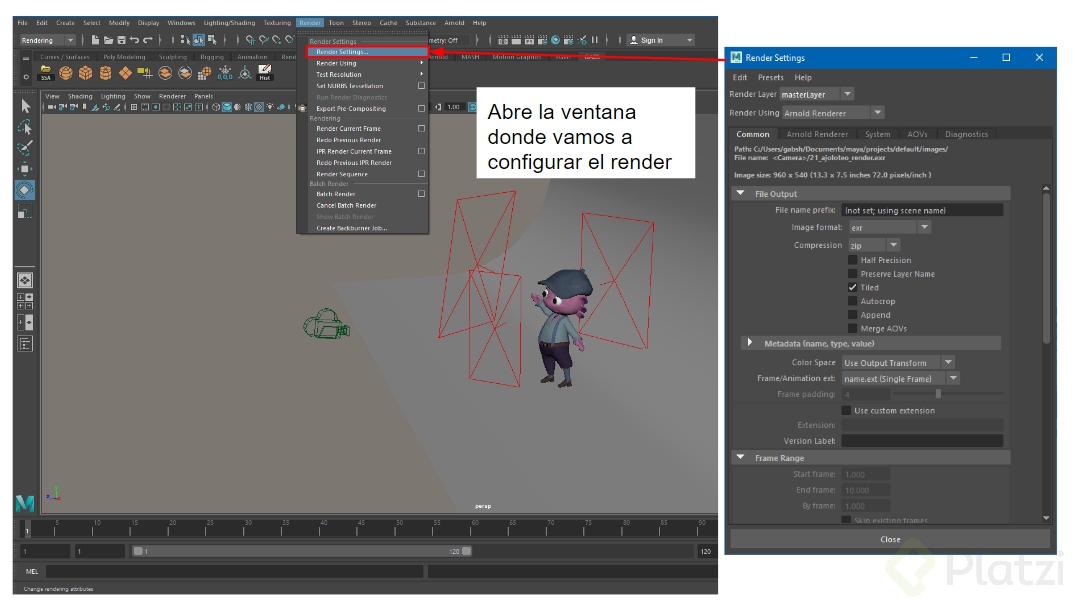Screen dimensions: 1075x604
Task: Select the Lasso Select tool
Action: tap(25, 127)
